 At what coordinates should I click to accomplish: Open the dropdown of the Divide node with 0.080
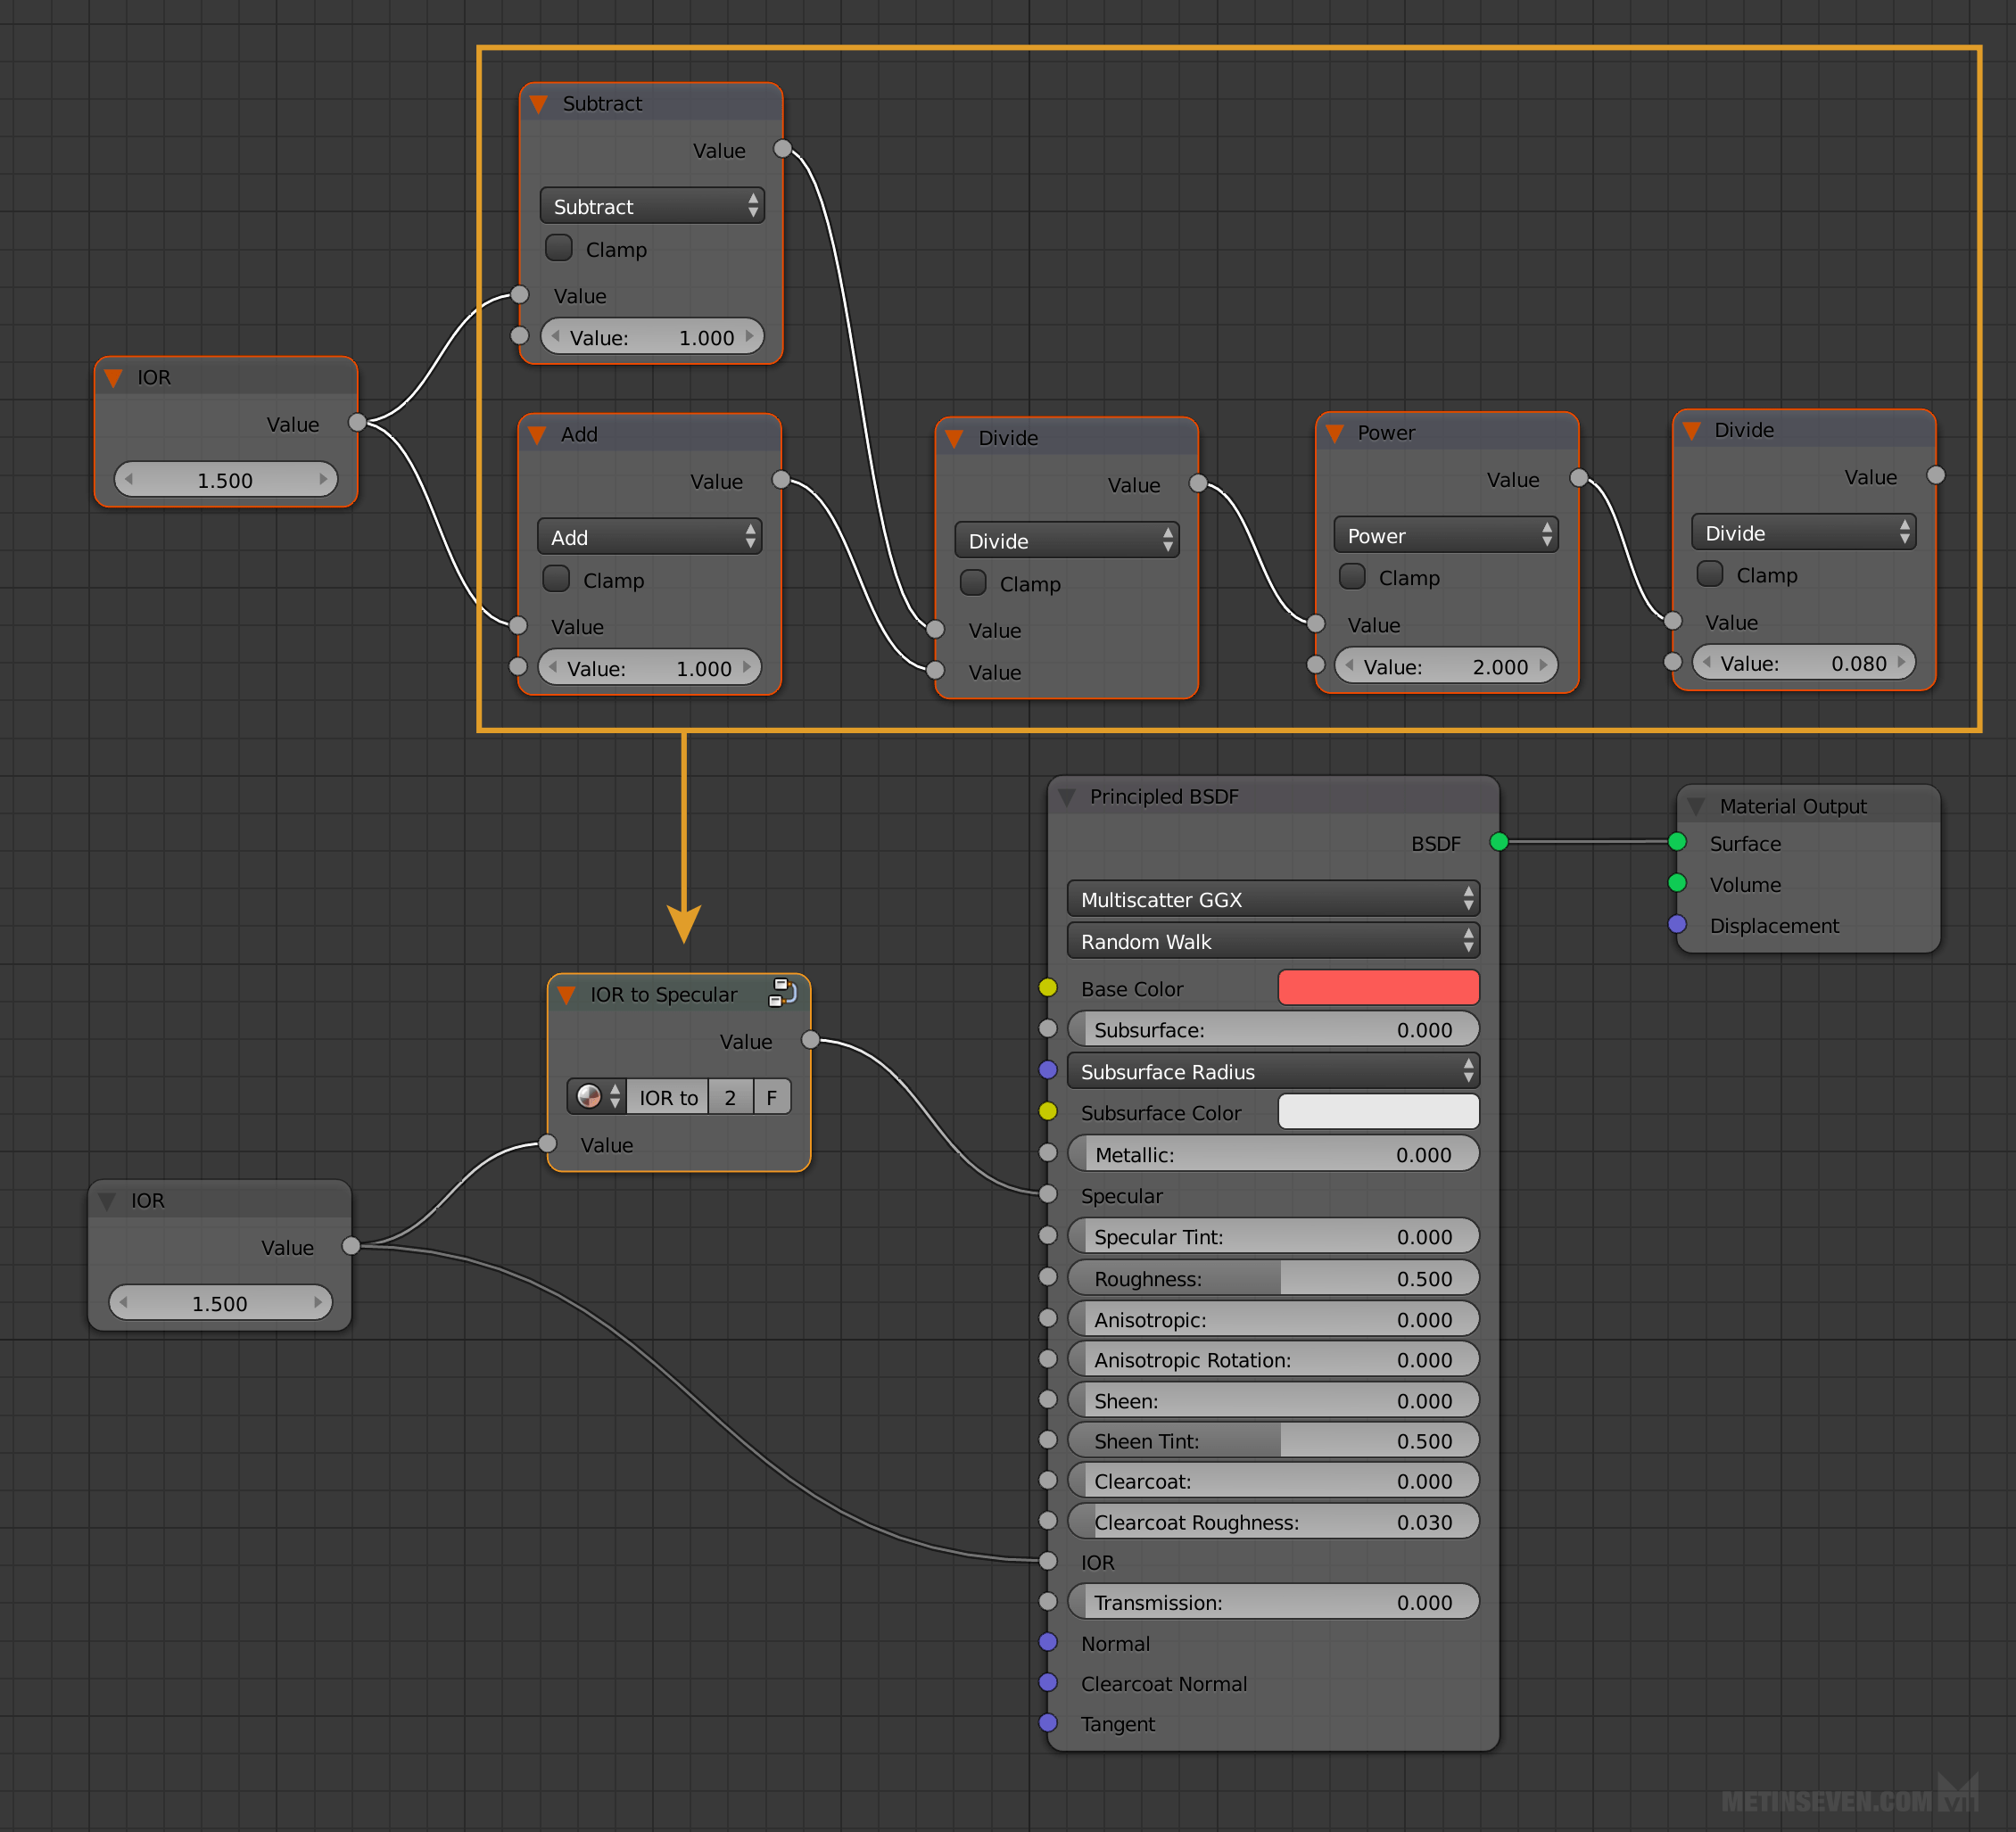pyautogui.click(x=1804, y=532)
